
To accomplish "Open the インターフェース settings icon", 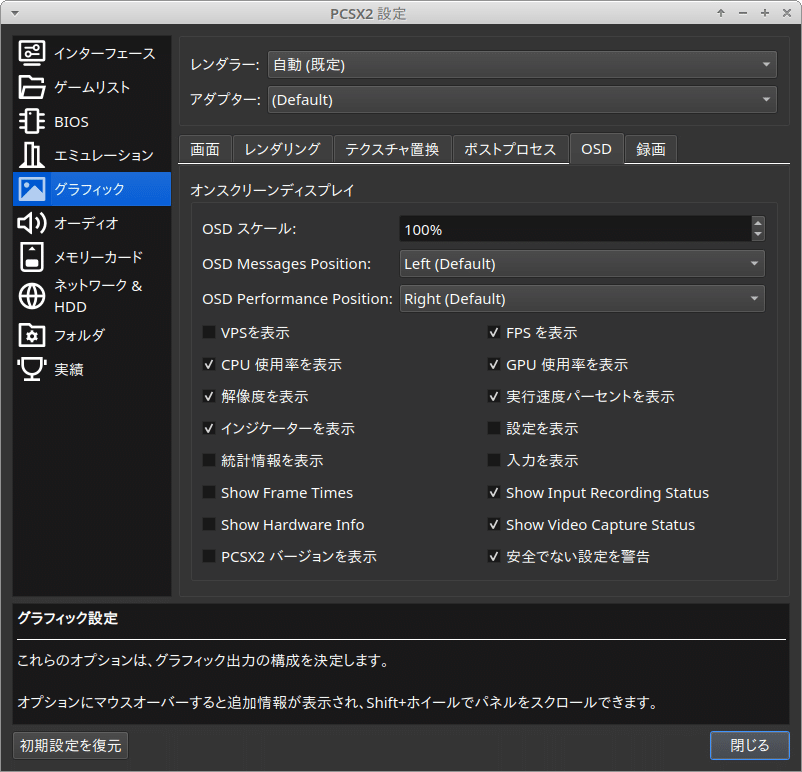I will (32, 53).
